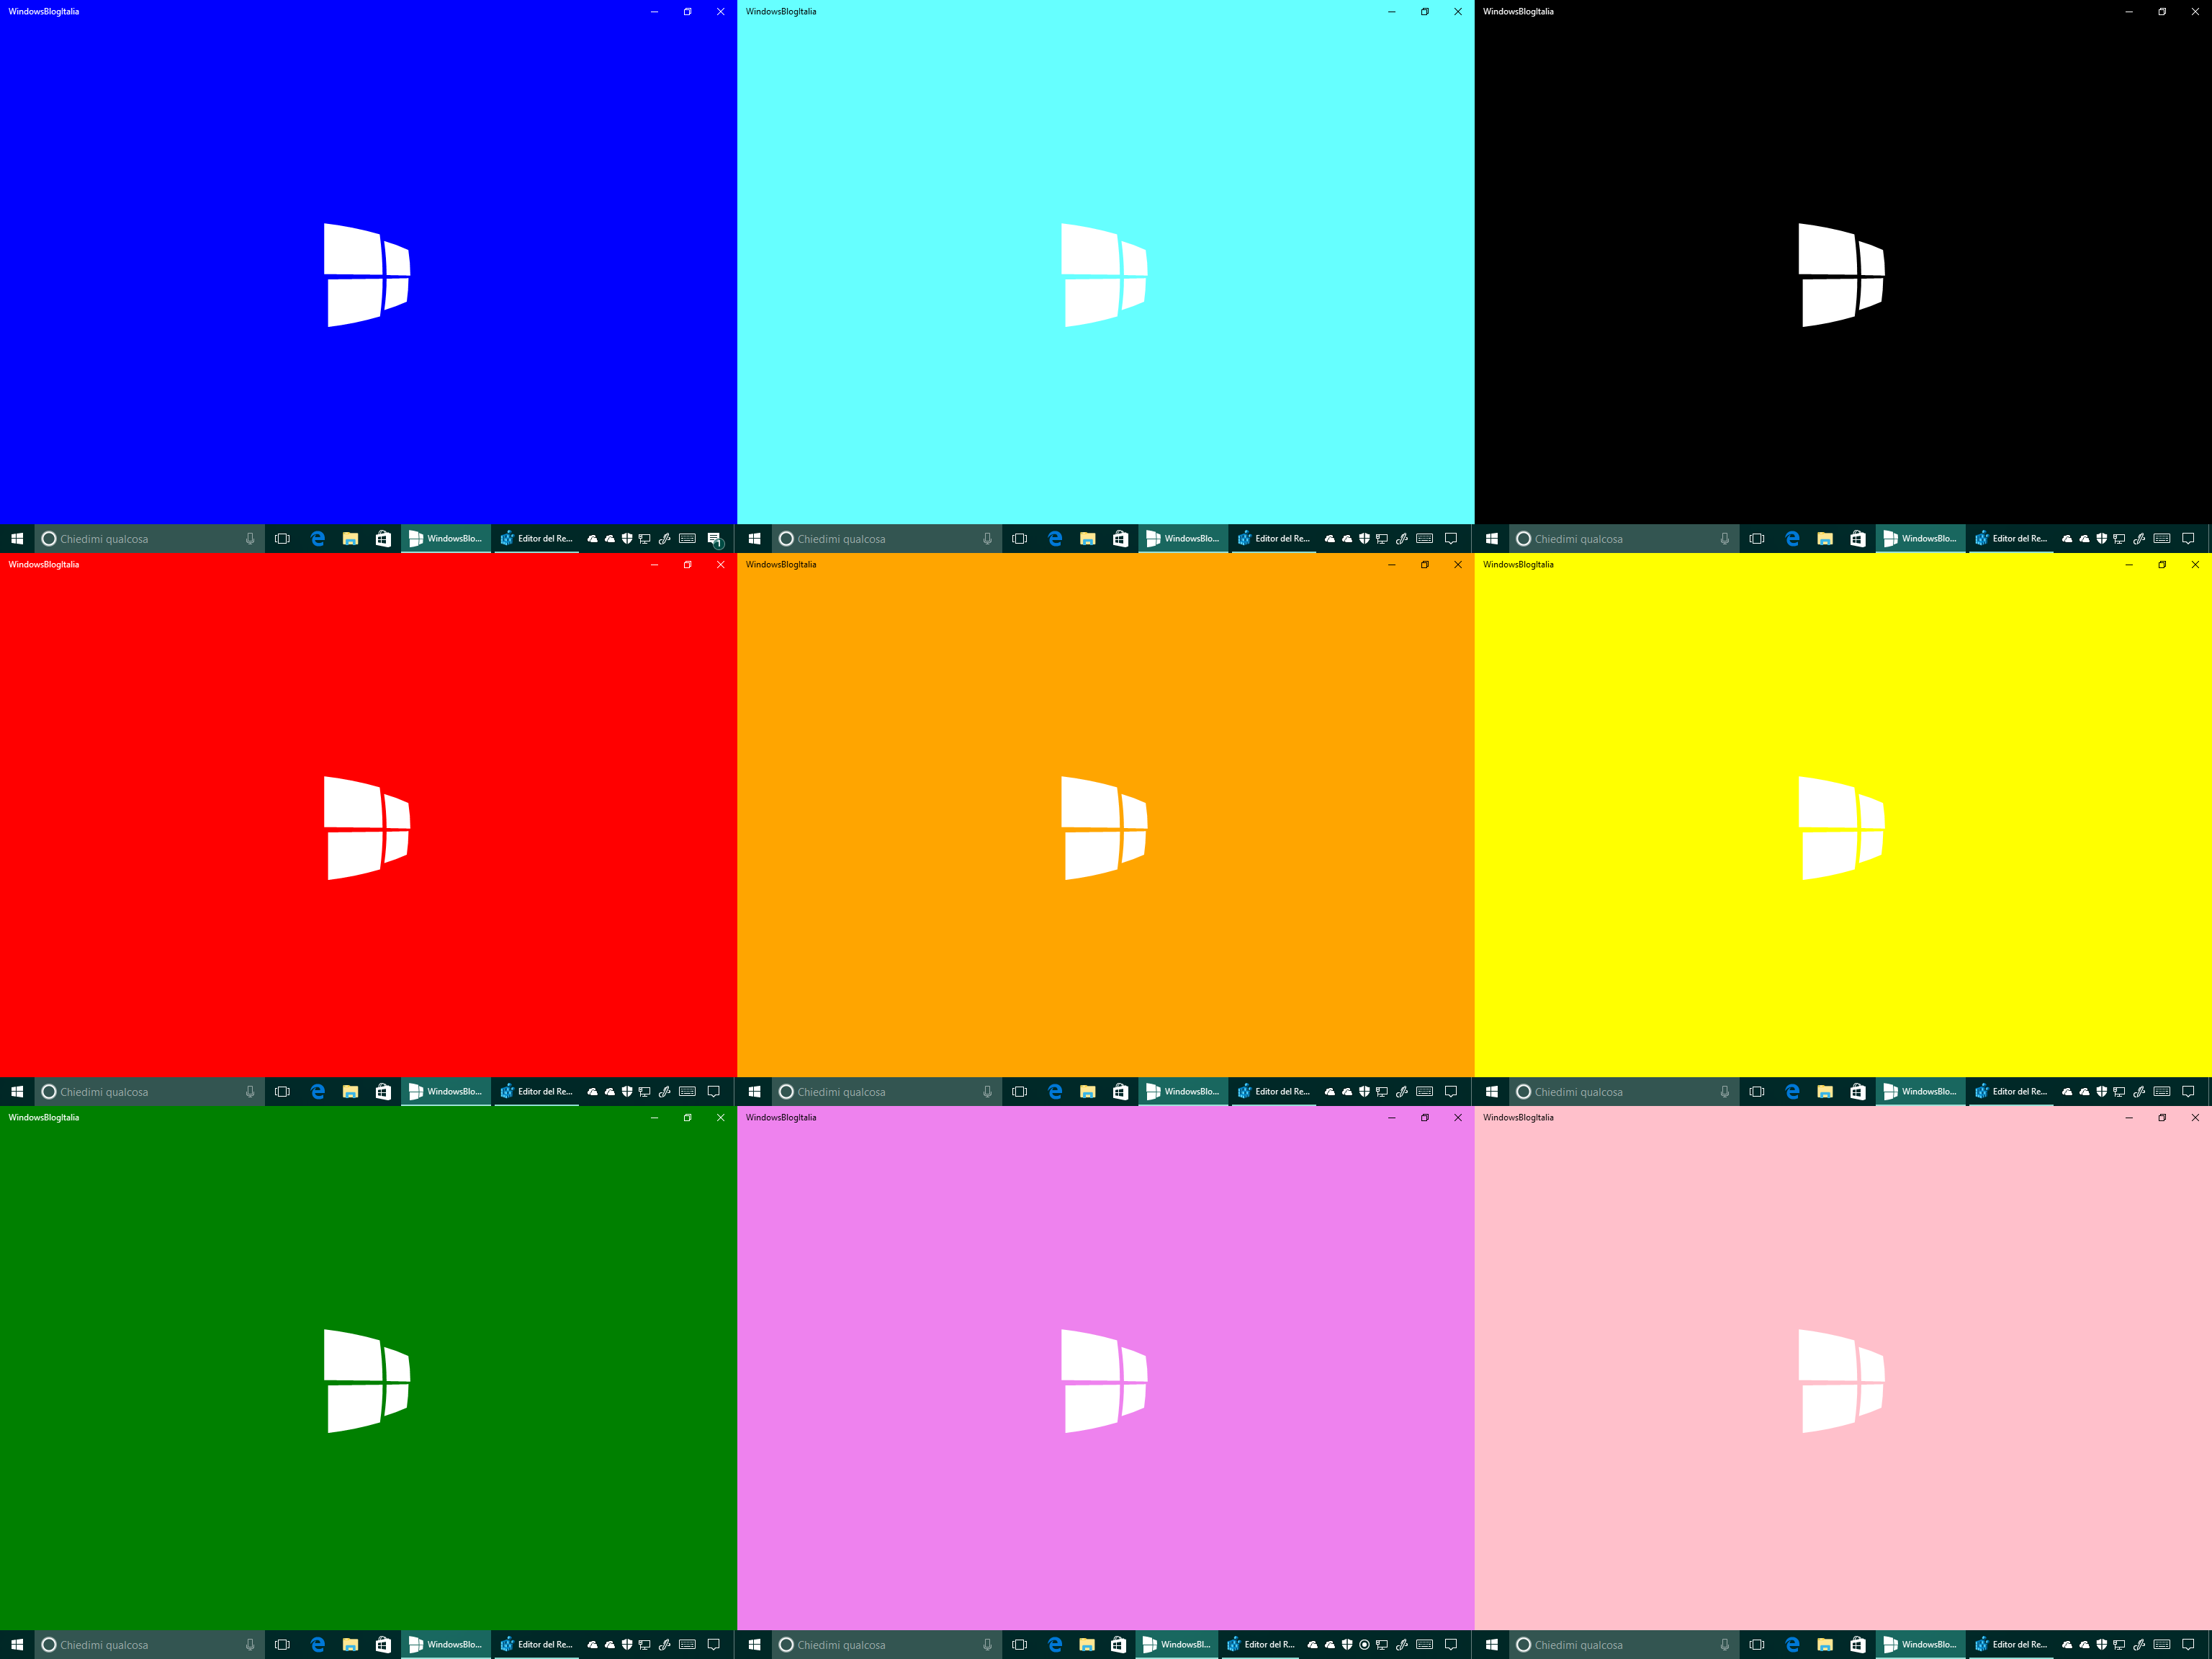Open File Explorer under the pink window

coord(1825,1645)
